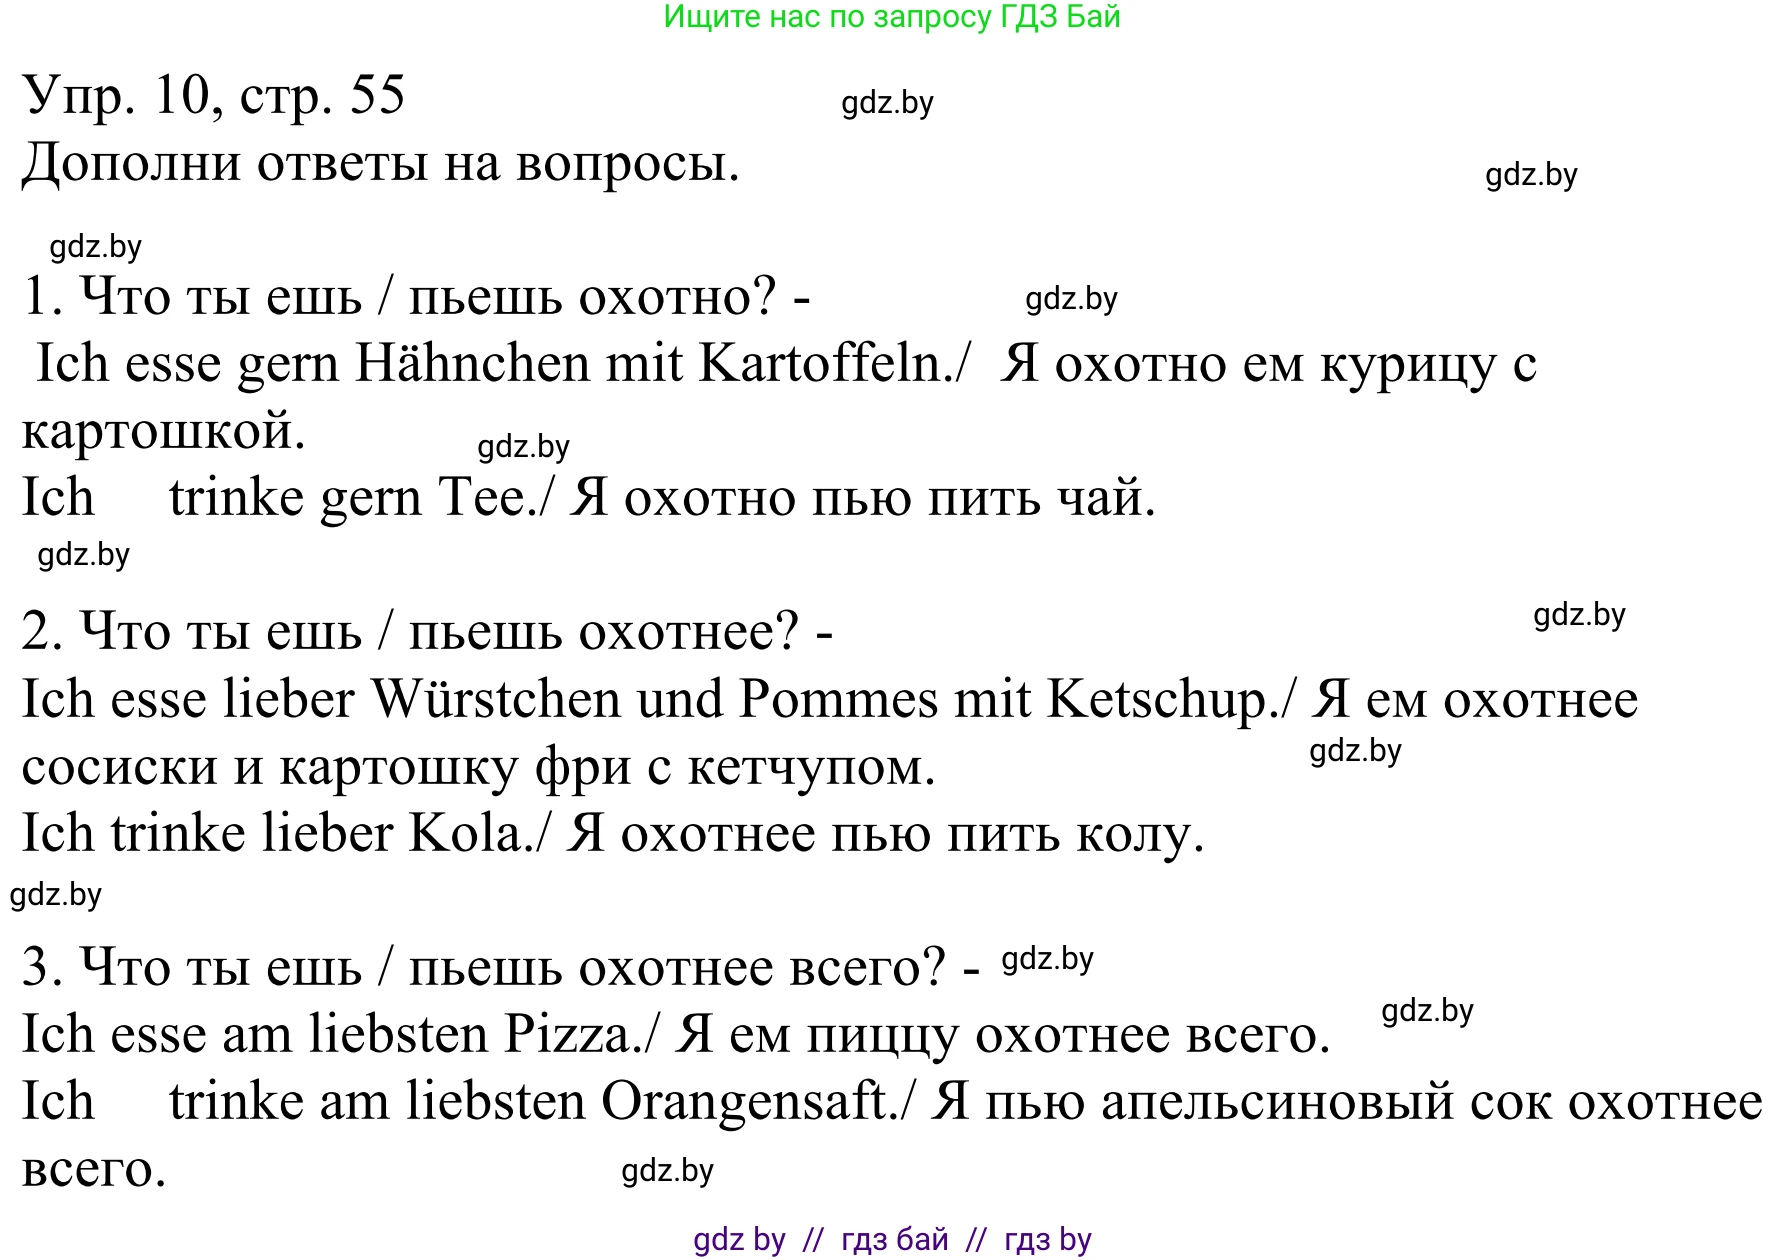
Task: Click the gdz.by watermark near the heading
Action: [x=888, y=103]
